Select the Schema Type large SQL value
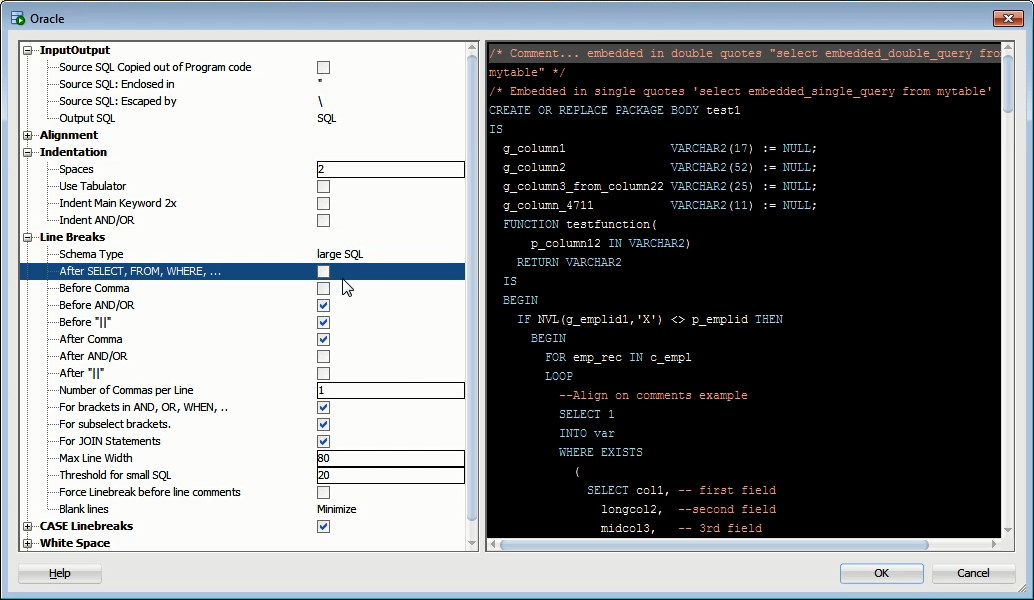 340,255
